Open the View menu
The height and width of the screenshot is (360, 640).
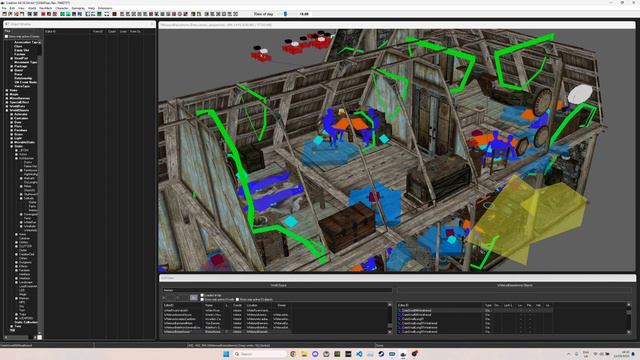[21, 8]
